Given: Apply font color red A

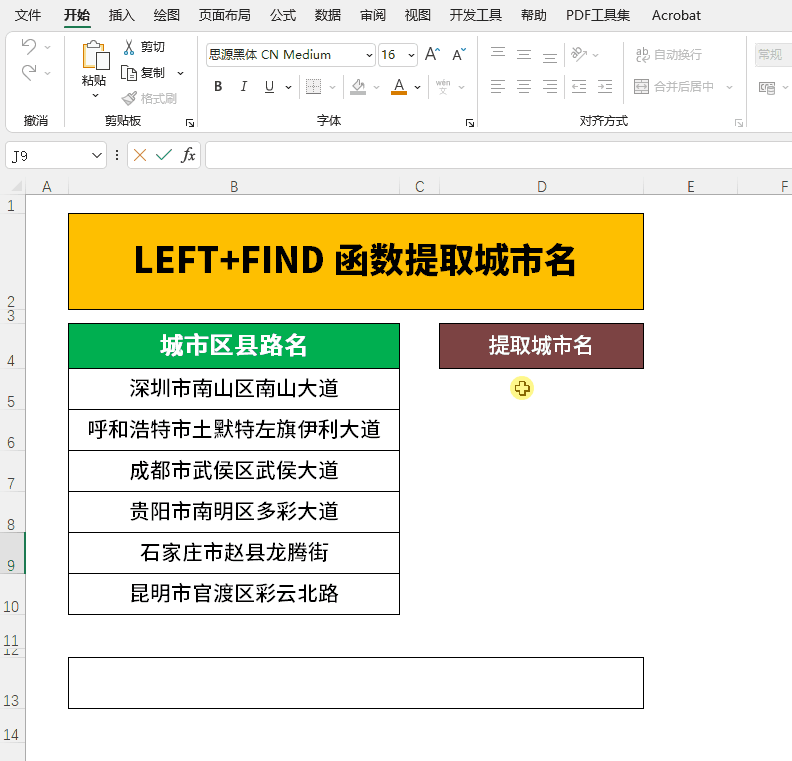Looking at the screenshot, I should (399, 87).
